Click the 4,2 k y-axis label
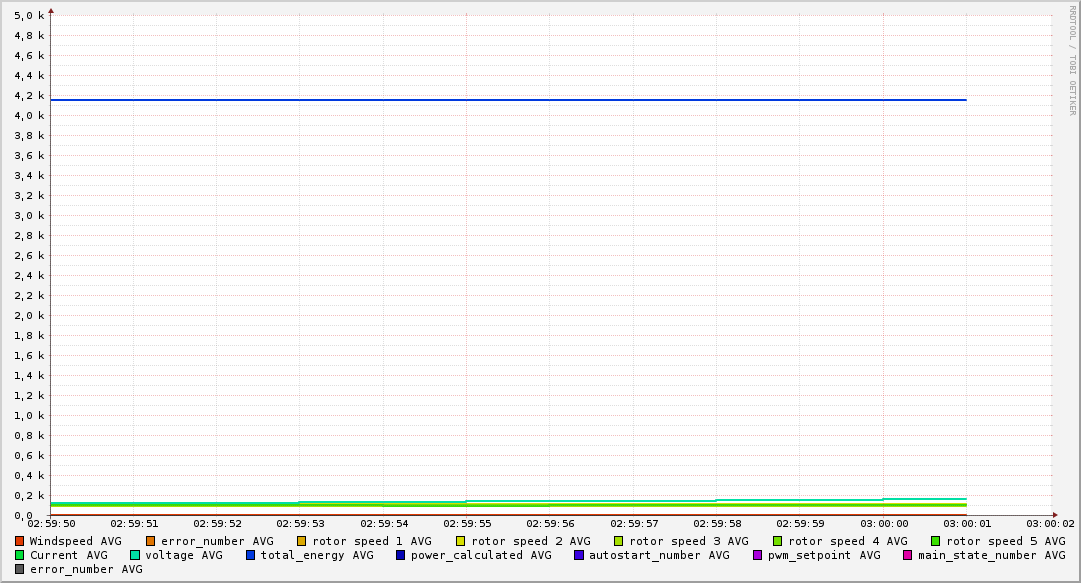The width and height of the screenshot is (1081, 583). (x=29, y=96)
